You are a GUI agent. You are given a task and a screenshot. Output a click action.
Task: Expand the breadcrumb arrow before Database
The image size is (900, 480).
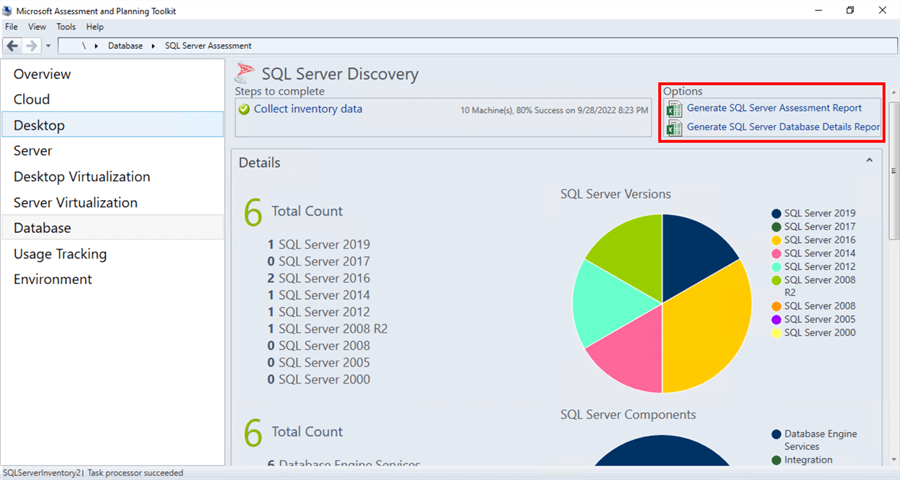96,46
